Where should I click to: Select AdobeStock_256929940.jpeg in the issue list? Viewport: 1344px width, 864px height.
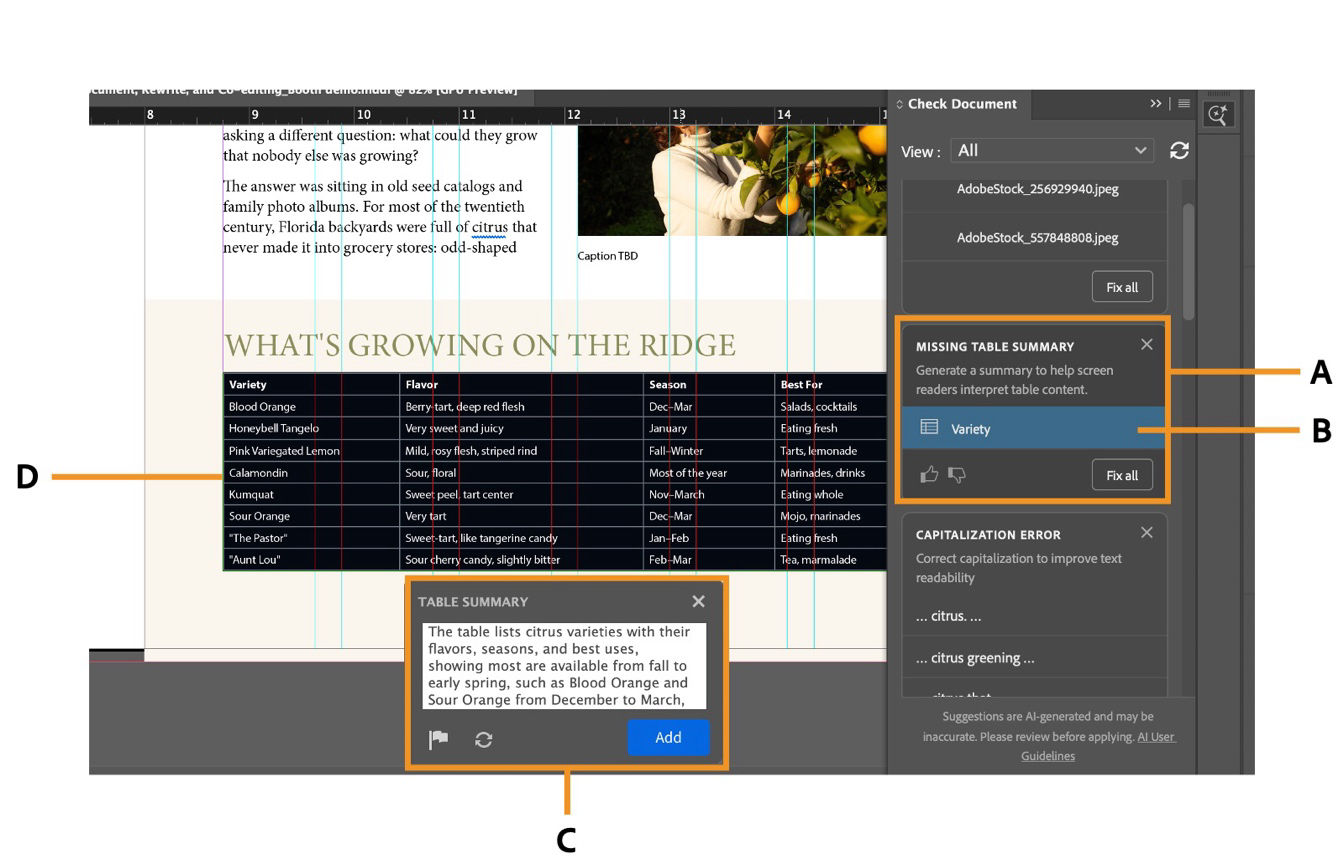[1037, 189]
